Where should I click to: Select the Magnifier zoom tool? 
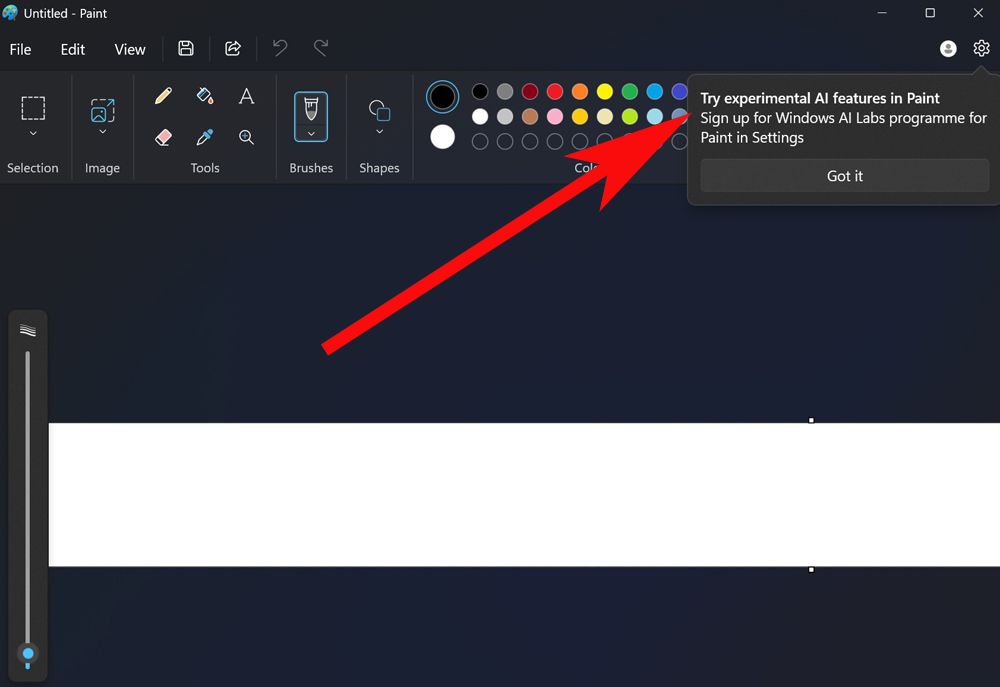coord(246,137)
